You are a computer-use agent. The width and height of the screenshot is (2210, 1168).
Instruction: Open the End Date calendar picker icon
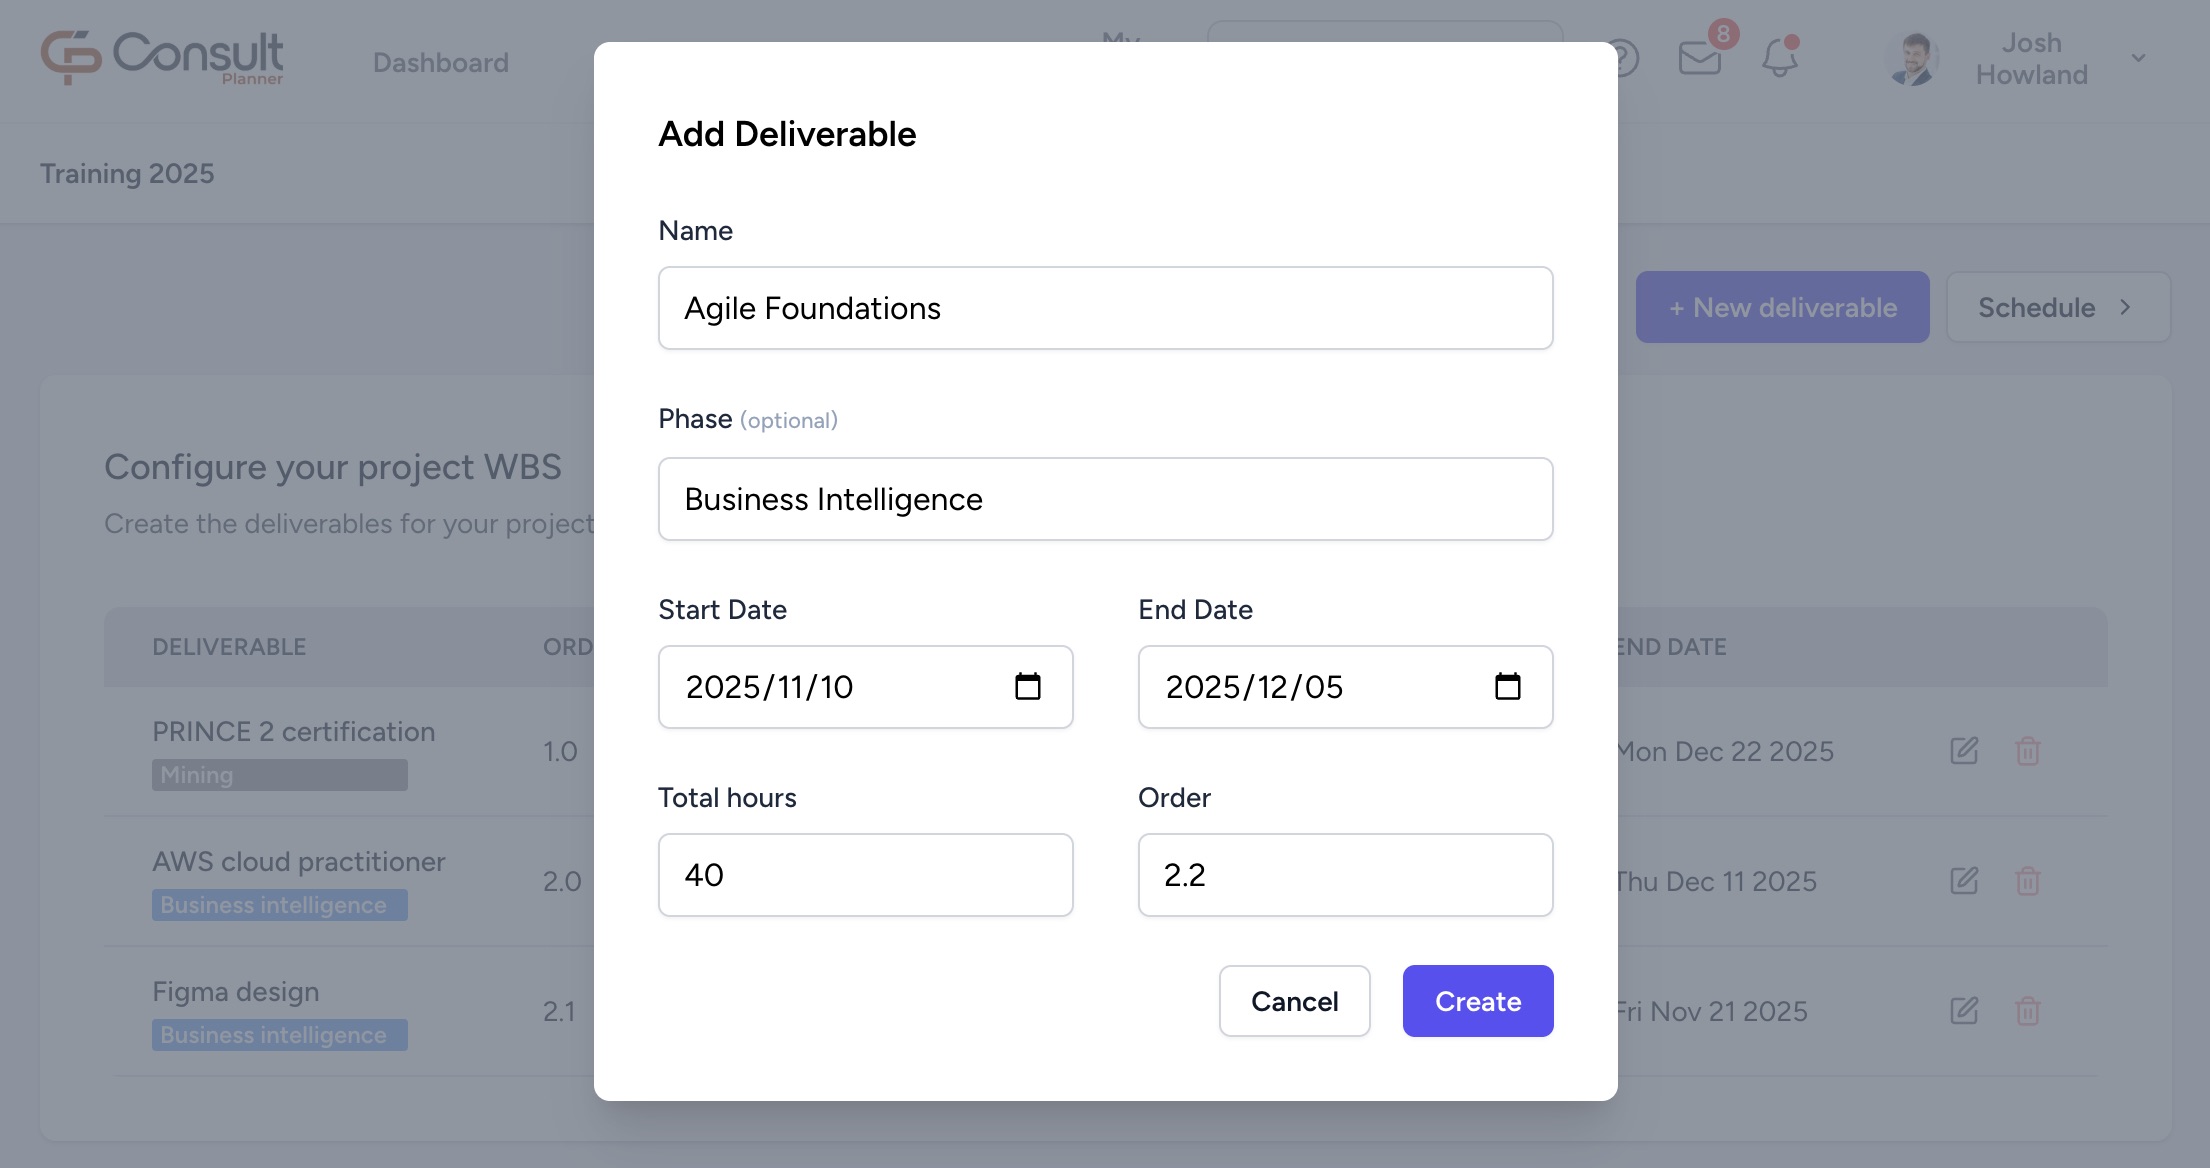point(1507,687)
